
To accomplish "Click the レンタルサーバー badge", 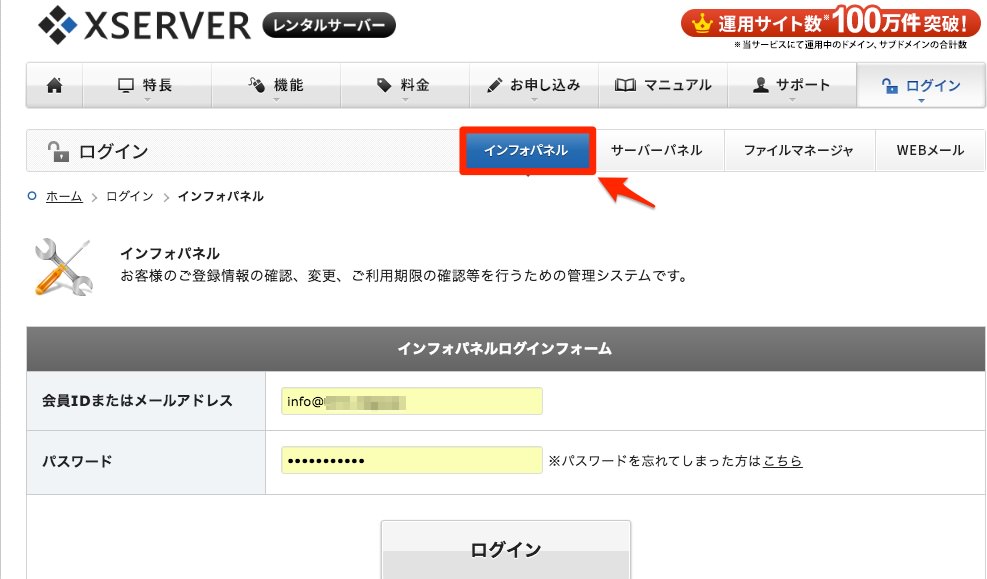I will coord(329,25).
